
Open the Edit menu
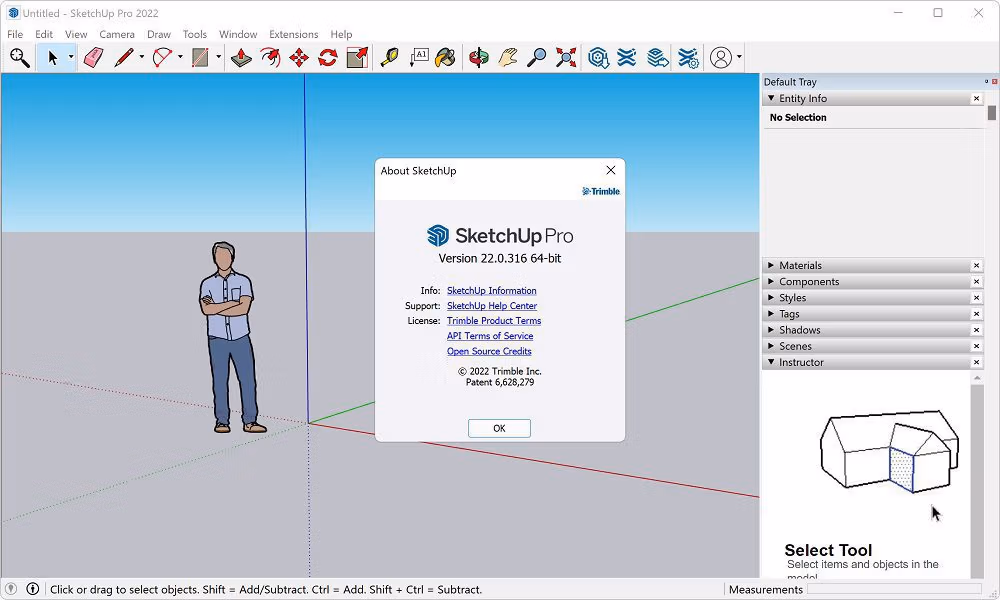(x=44, y=34)
